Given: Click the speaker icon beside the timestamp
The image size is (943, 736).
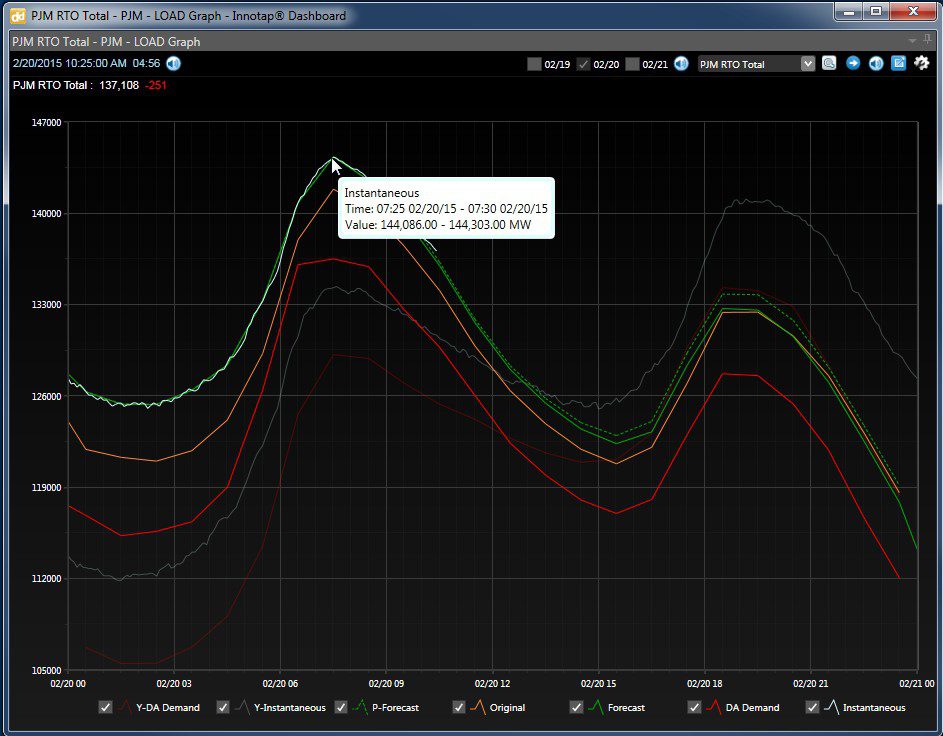Looking at the screenshot, I should pos(173,63).
